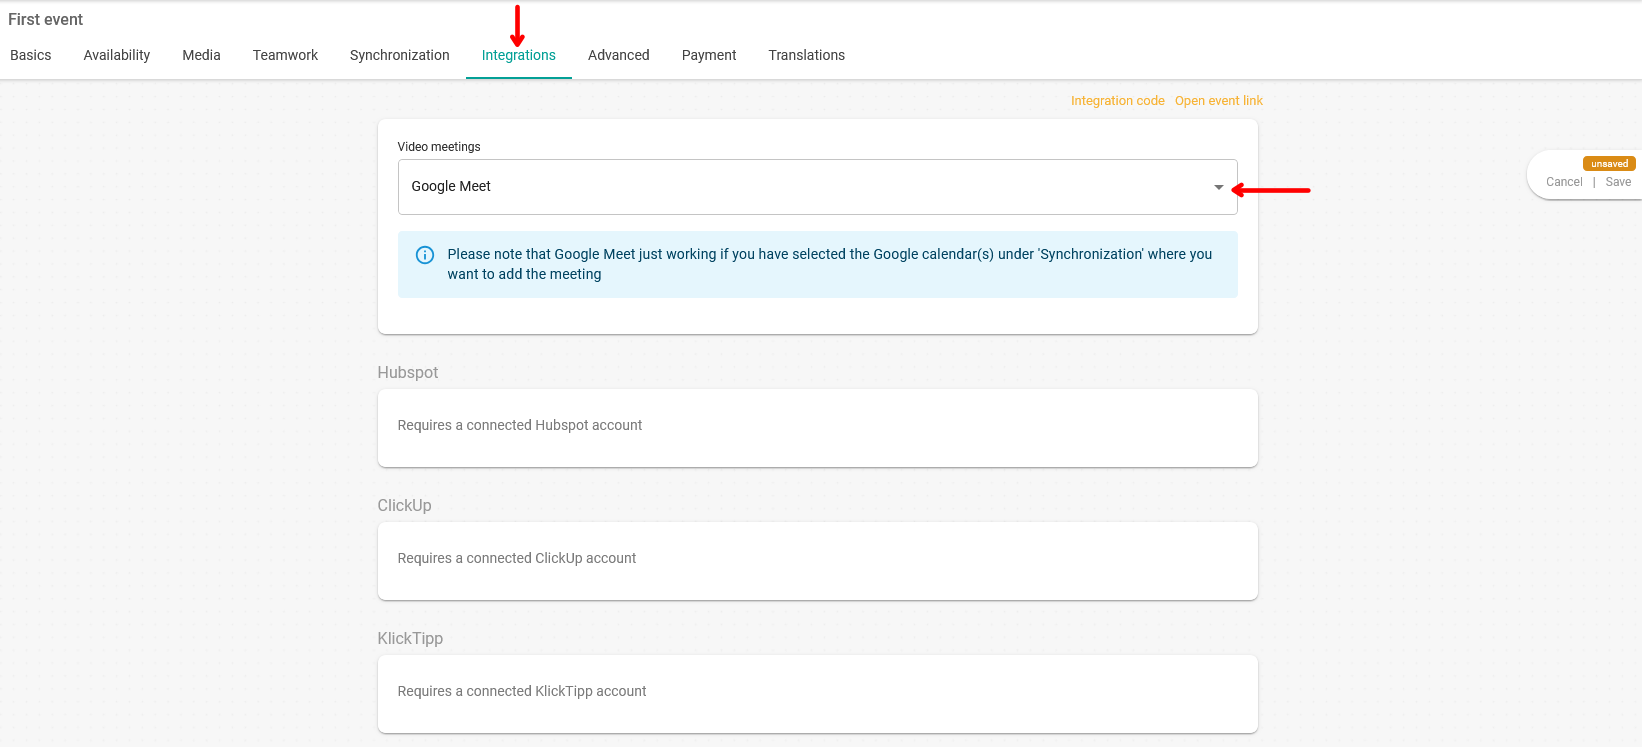Switch to the Payment tab

[x=709, y=55]
